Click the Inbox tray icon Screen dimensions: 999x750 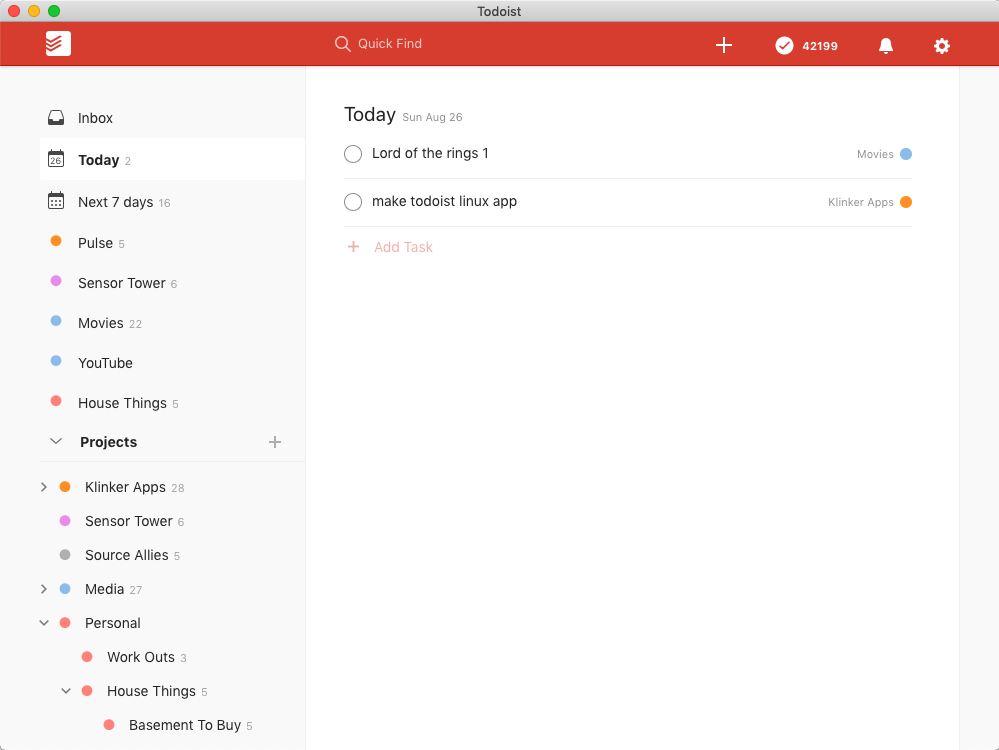click(56, 117)
